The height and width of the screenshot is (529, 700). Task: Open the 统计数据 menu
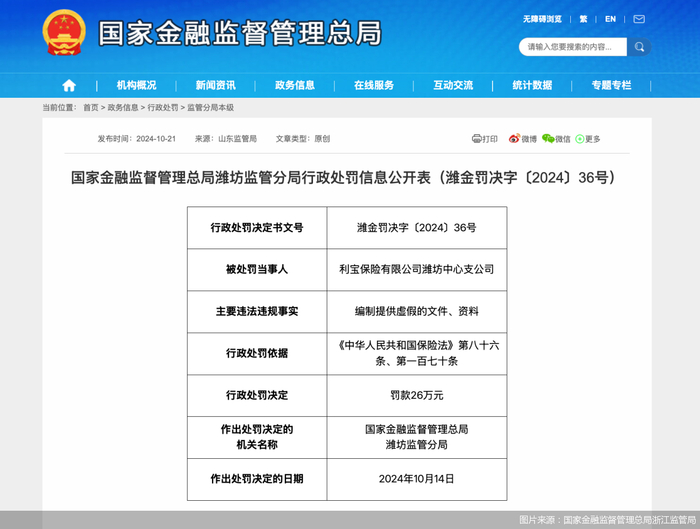532,85
